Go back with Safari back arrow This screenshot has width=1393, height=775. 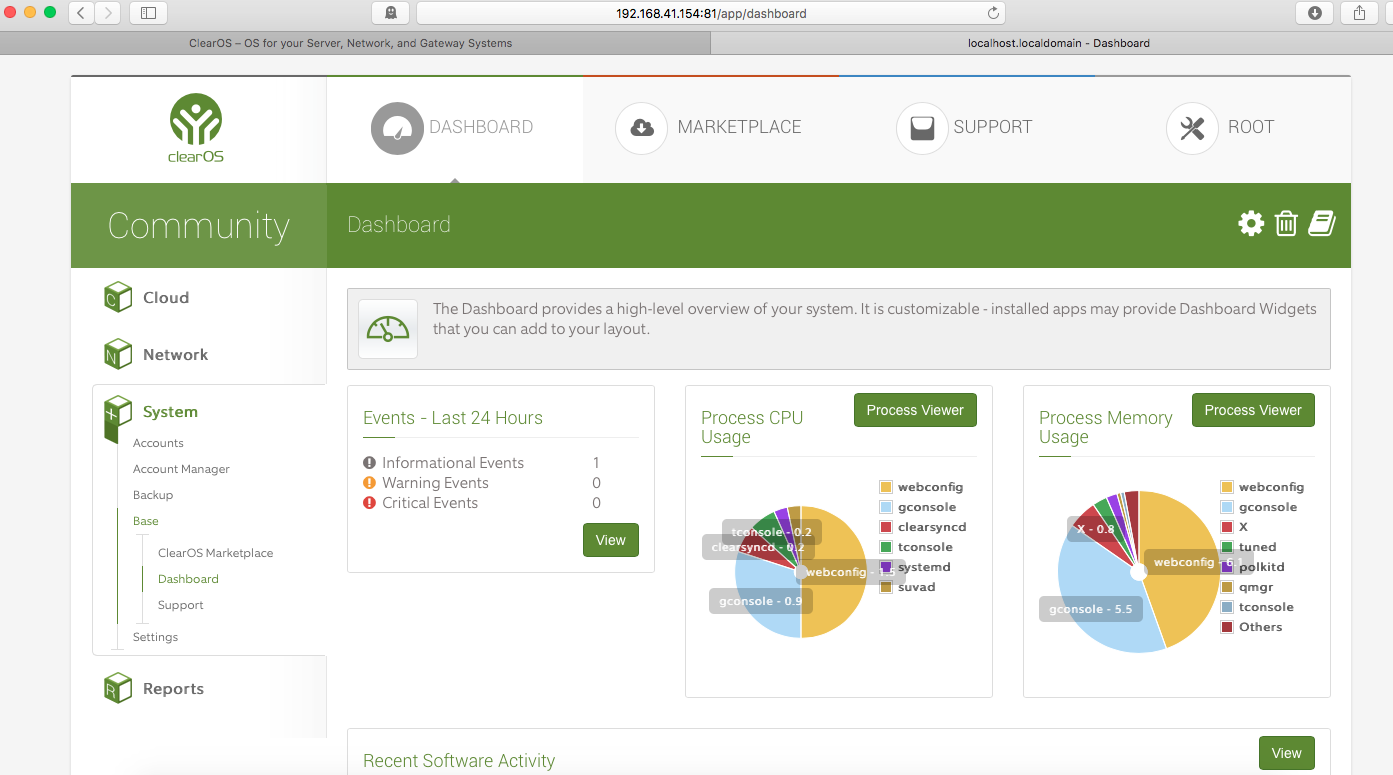pos(81,13)
